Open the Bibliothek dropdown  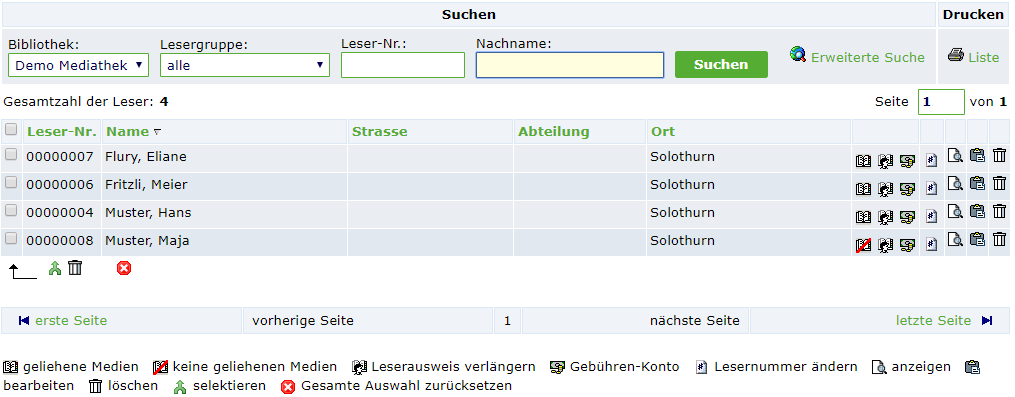tap(78, 65)
